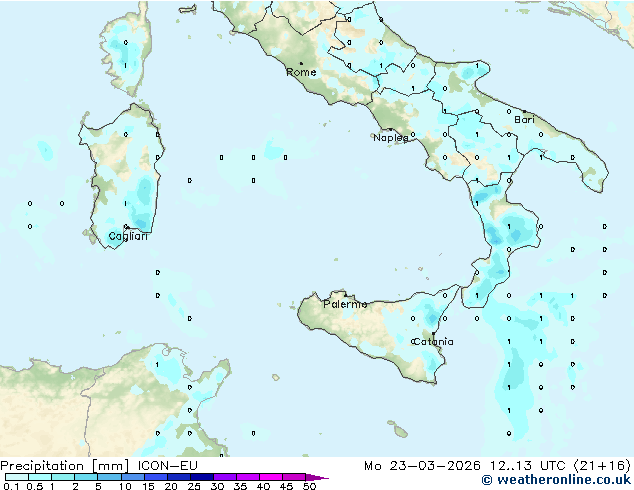The height and width of the screenshot is (490, 634).
Task: Click the Catania city label
Action: point(433,342)
